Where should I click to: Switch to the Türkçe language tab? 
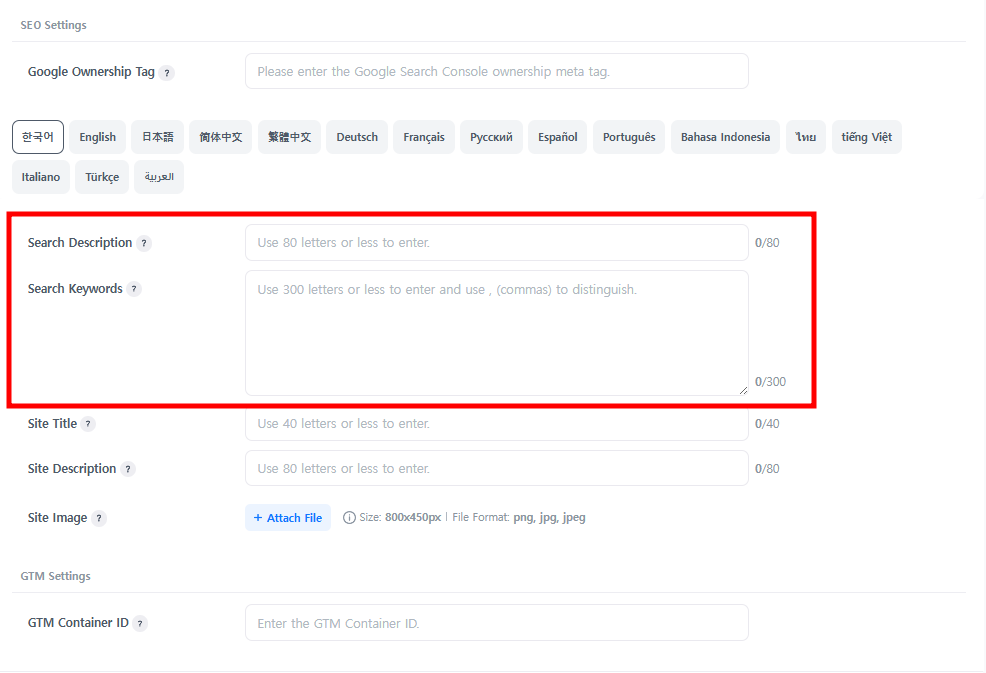[x=102, y=177]
